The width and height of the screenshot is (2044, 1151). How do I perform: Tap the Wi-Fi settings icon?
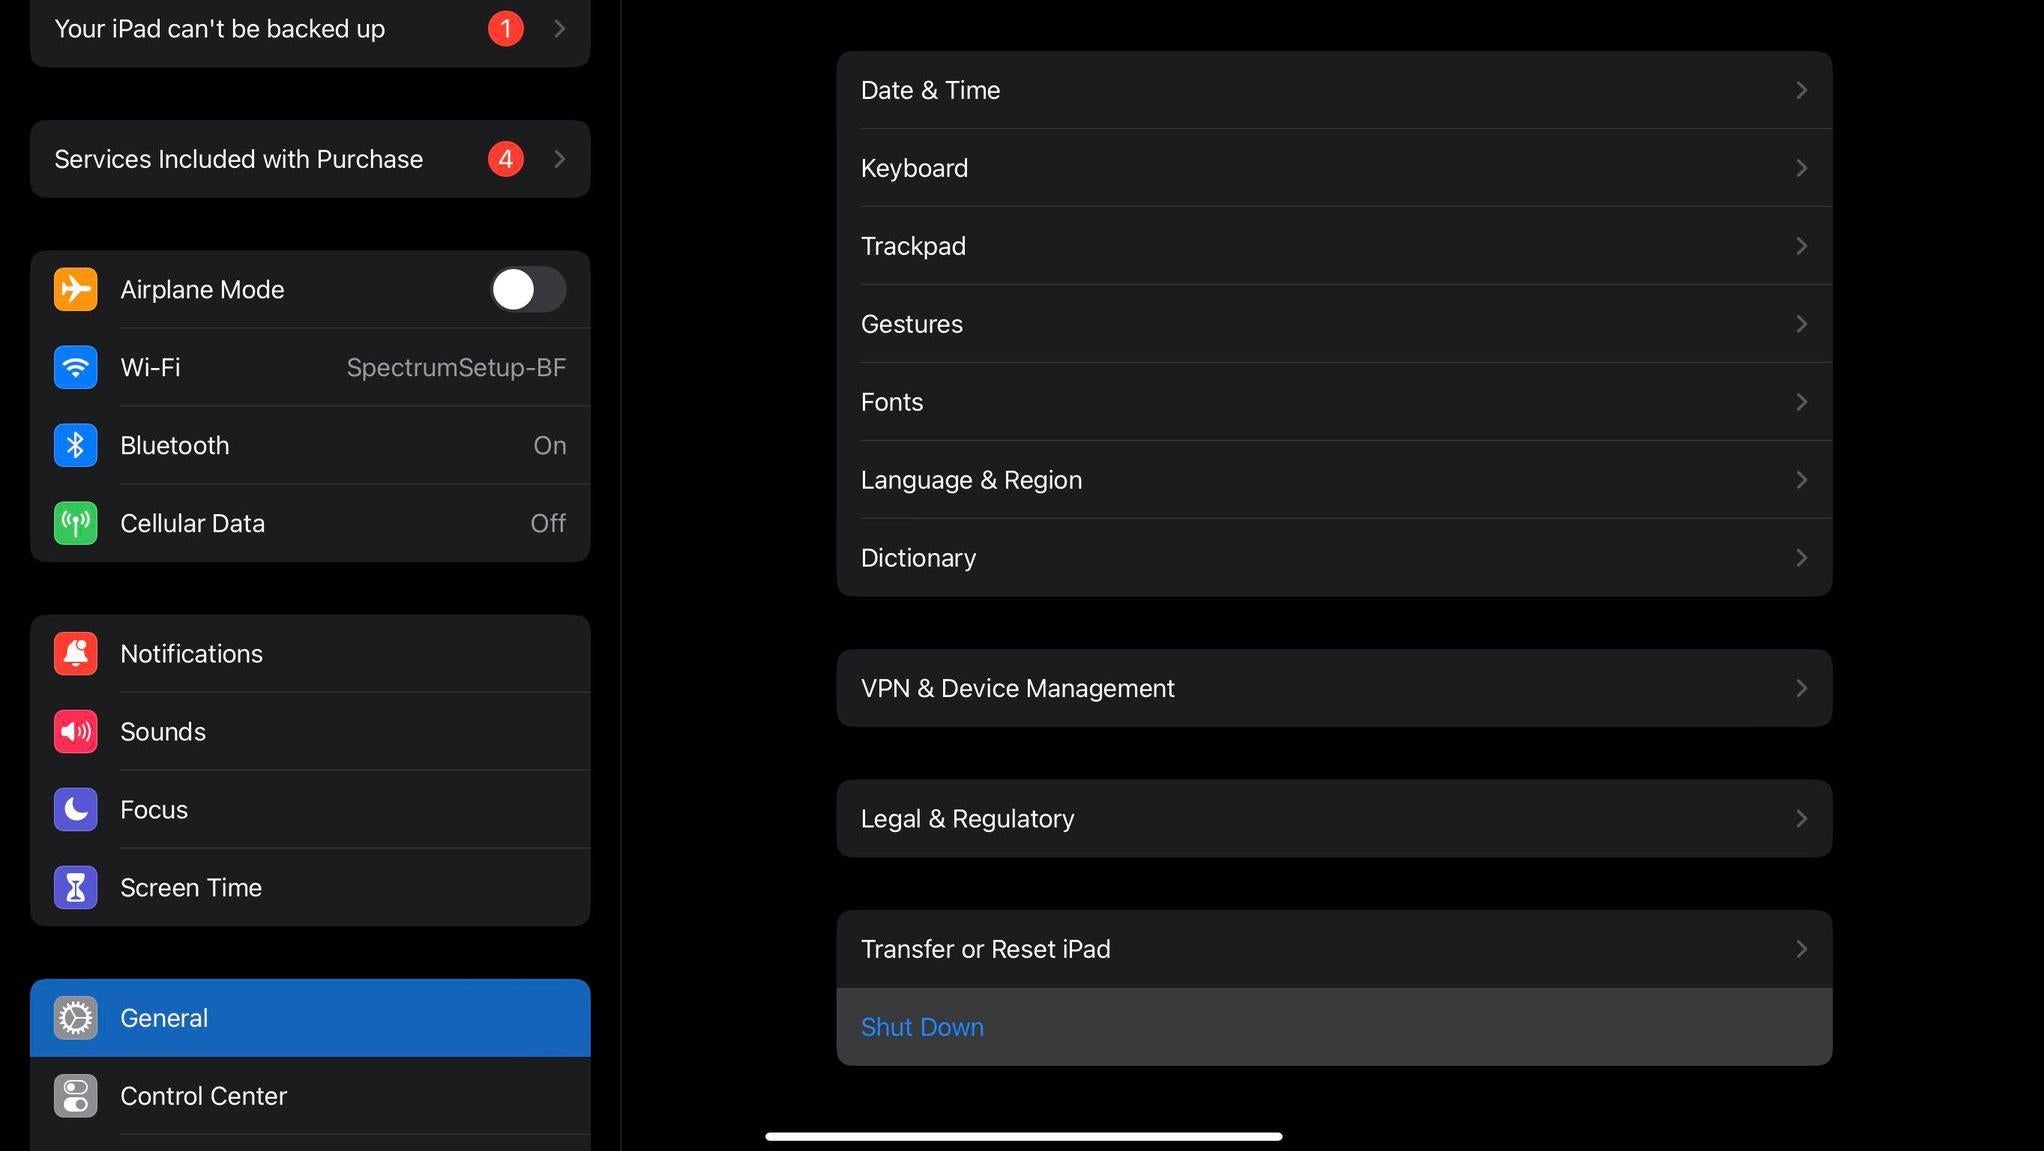click(x=74, y=366)
